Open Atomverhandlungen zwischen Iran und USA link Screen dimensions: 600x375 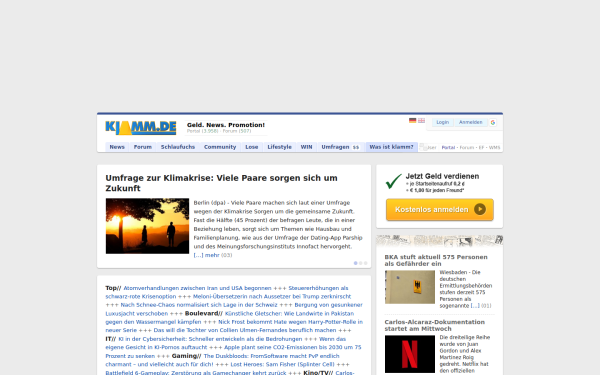pos(197,288)
